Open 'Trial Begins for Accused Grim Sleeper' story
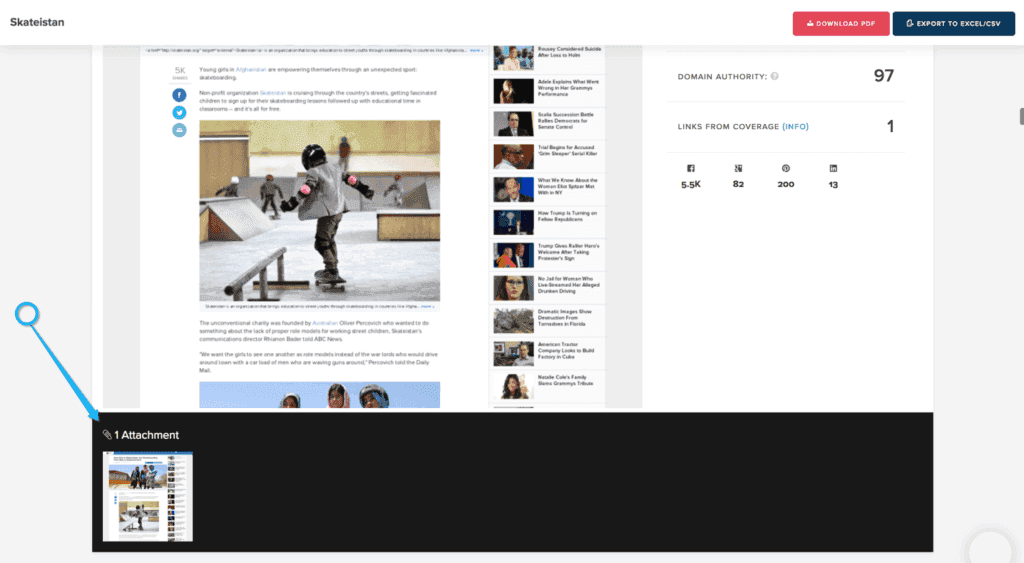Screen dimensions: 1024x563 (x=547, y=157)
